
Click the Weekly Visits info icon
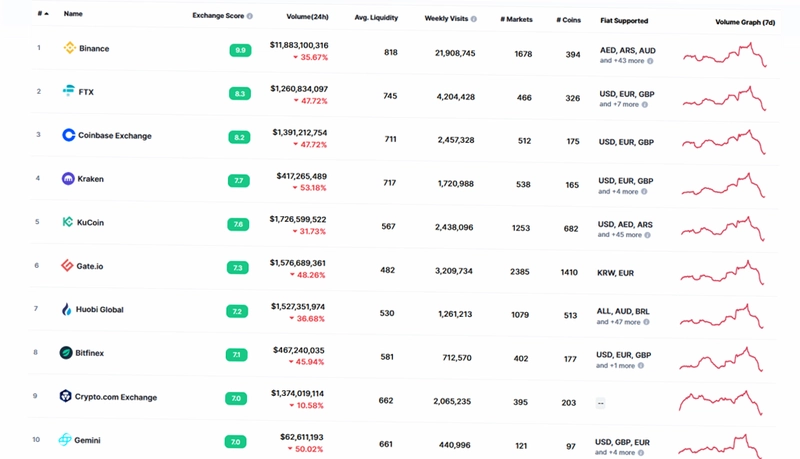pyautogui.click(x=473, y=19)
